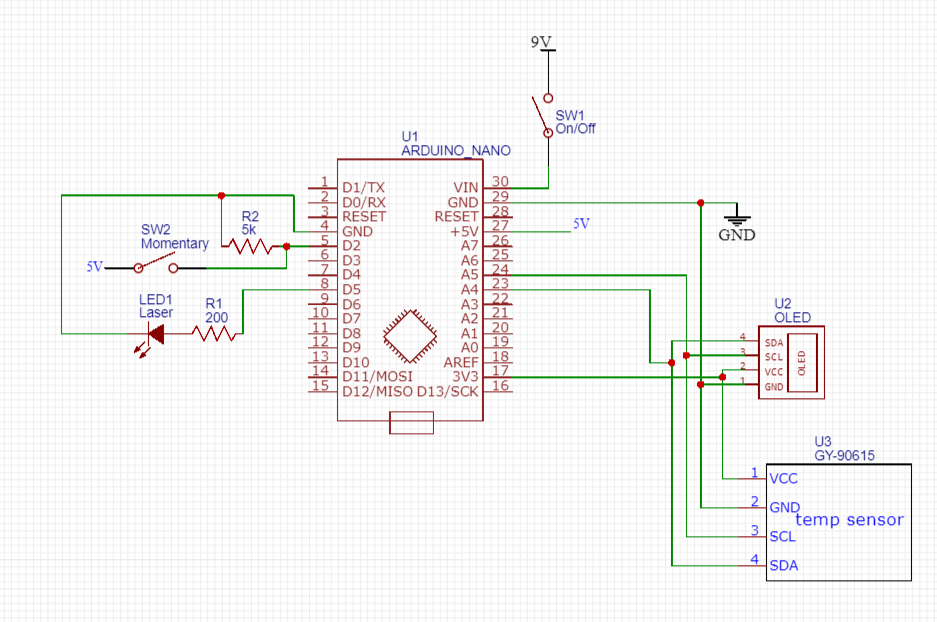Click the ARDUINO_NANO component label

point(456,151)
